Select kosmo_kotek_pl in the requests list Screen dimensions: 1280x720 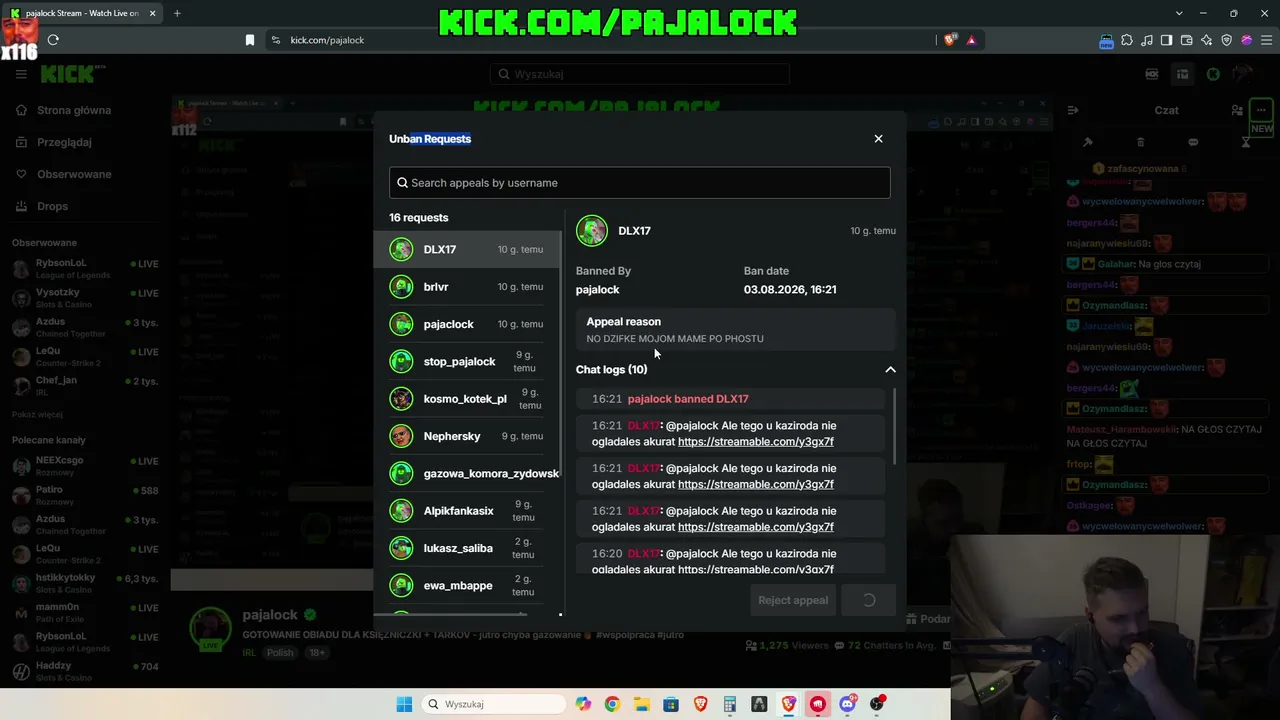[467, 399]
